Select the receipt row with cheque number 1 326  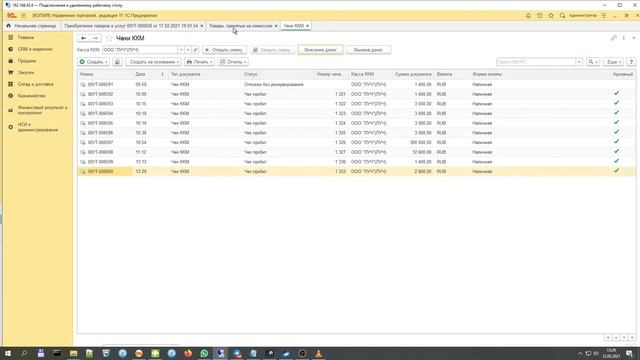coord(356,142)
